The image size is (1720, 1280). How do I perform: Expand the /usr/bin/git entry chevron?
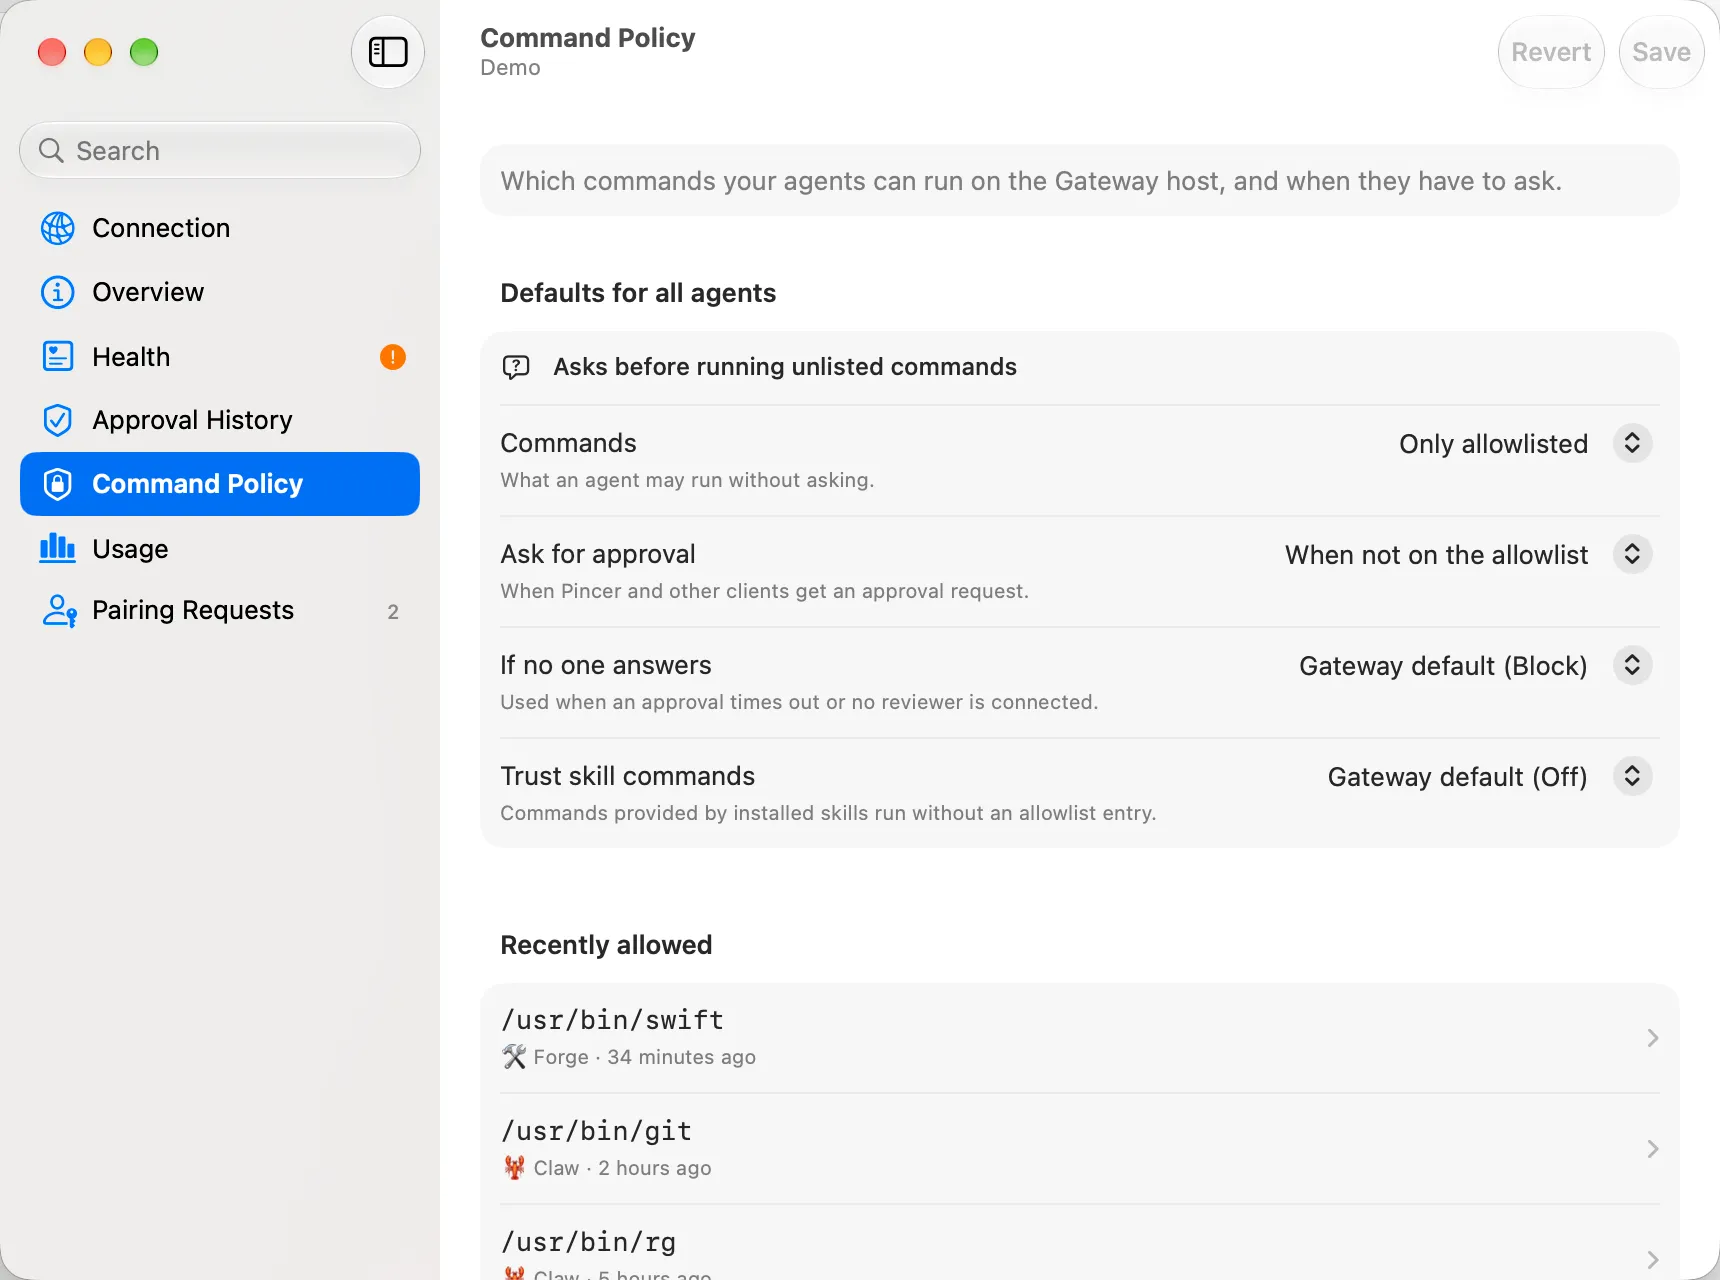point(1653,1149)
